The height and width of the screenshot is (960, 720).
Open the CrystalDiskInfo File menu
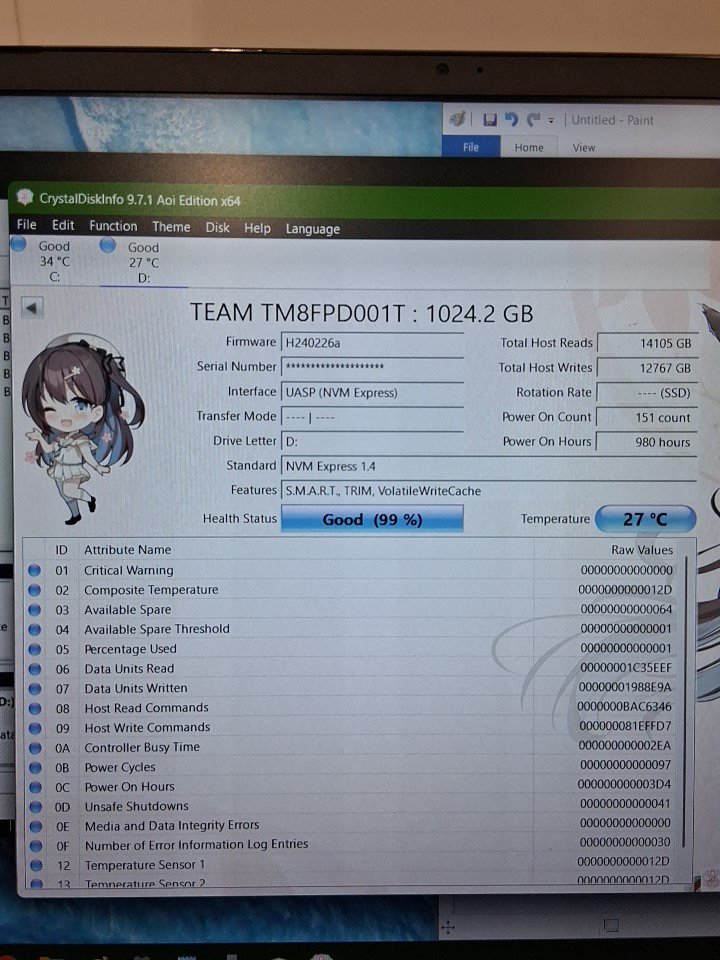tap(27, 226)
